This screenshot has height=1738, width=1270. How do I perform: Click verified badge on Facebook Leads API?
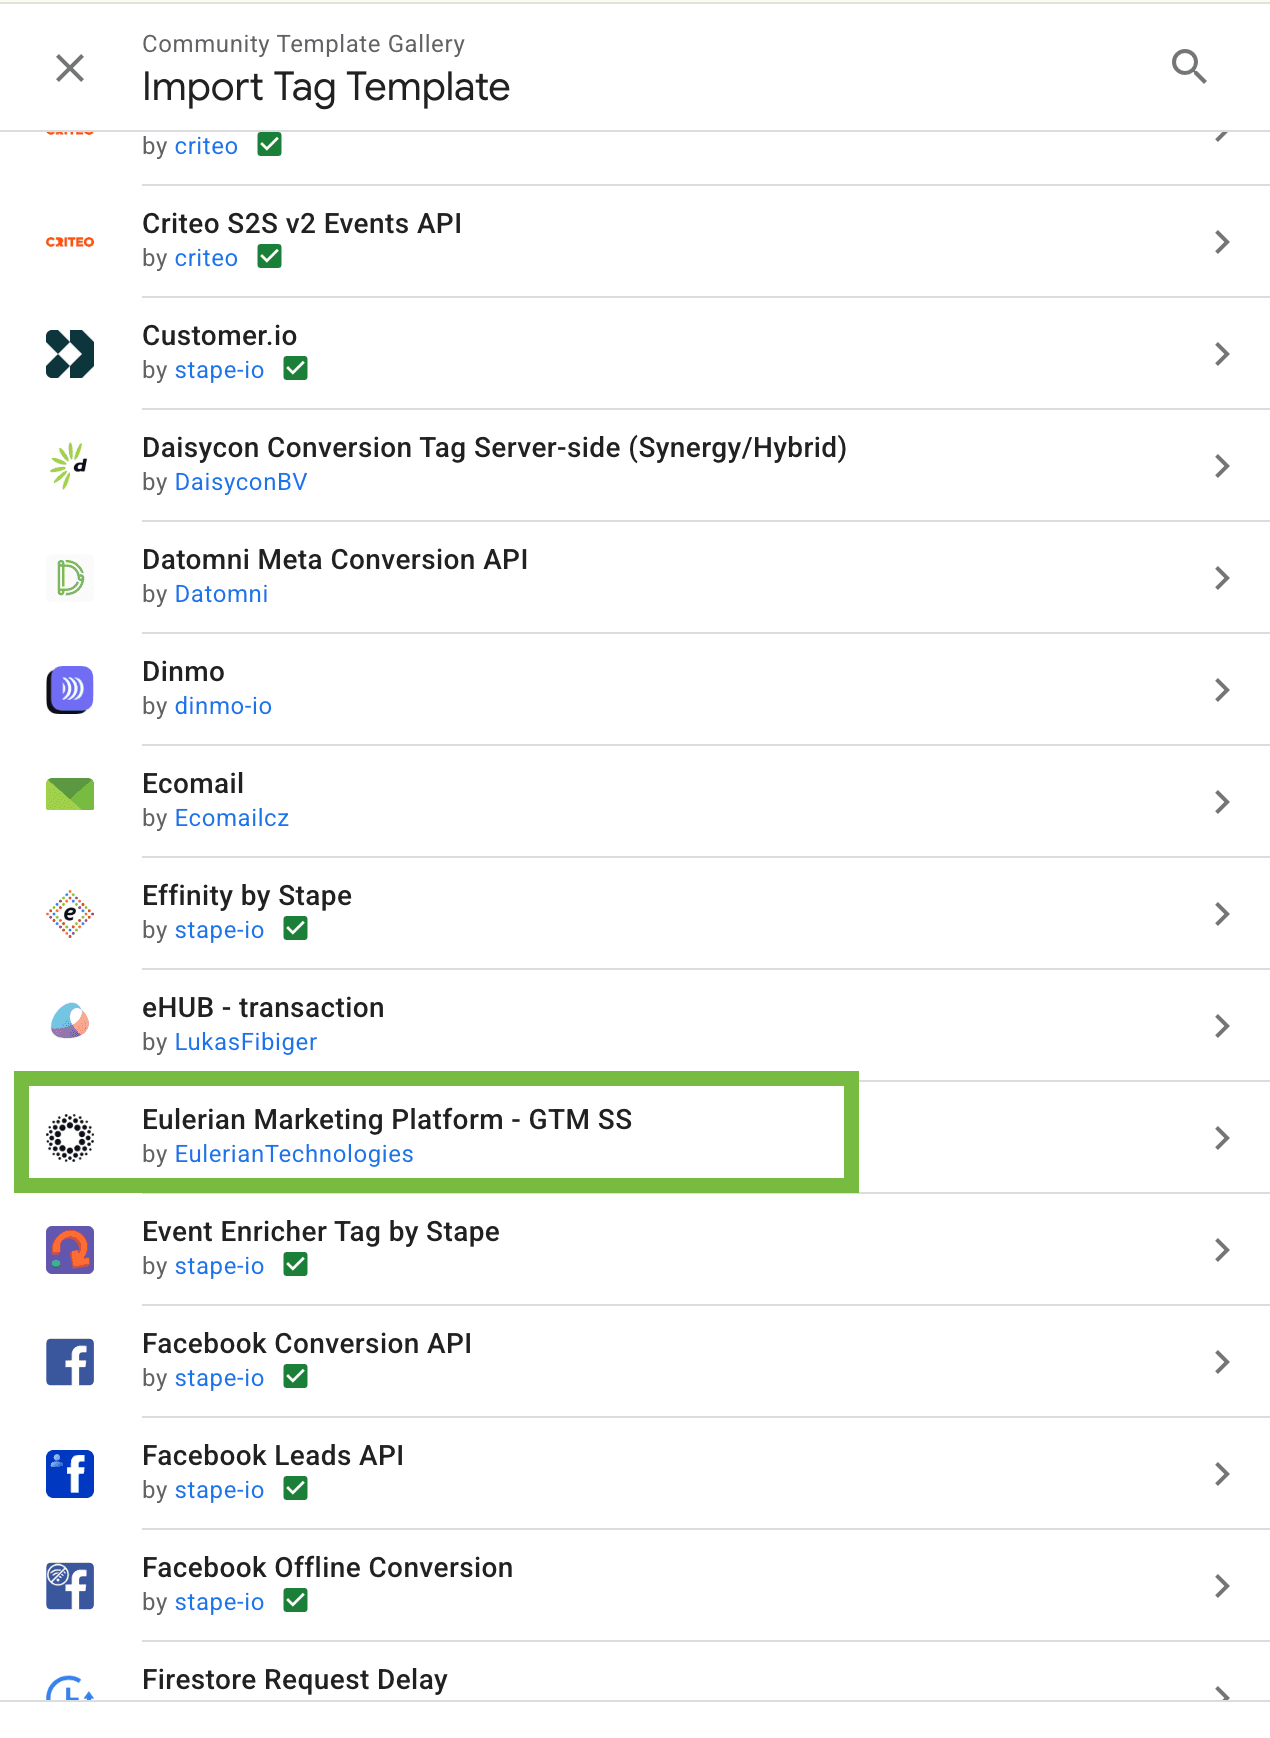tap(295, 1489)
